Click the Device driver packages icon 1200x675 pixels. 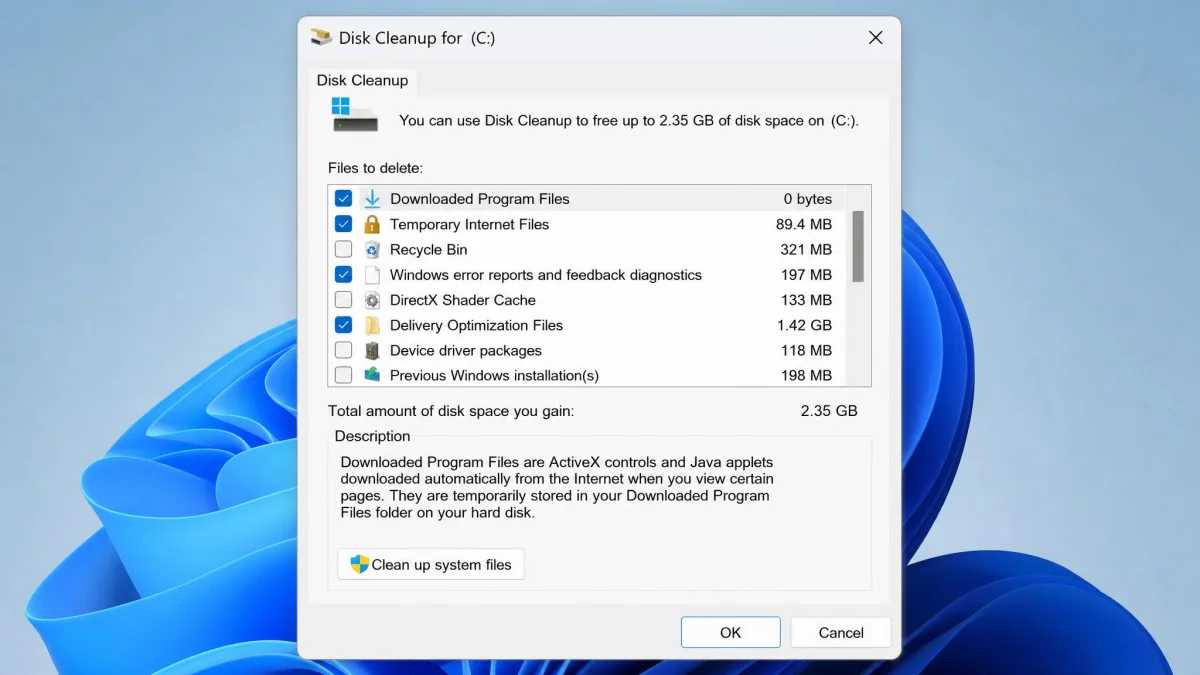tap(372, 350)
